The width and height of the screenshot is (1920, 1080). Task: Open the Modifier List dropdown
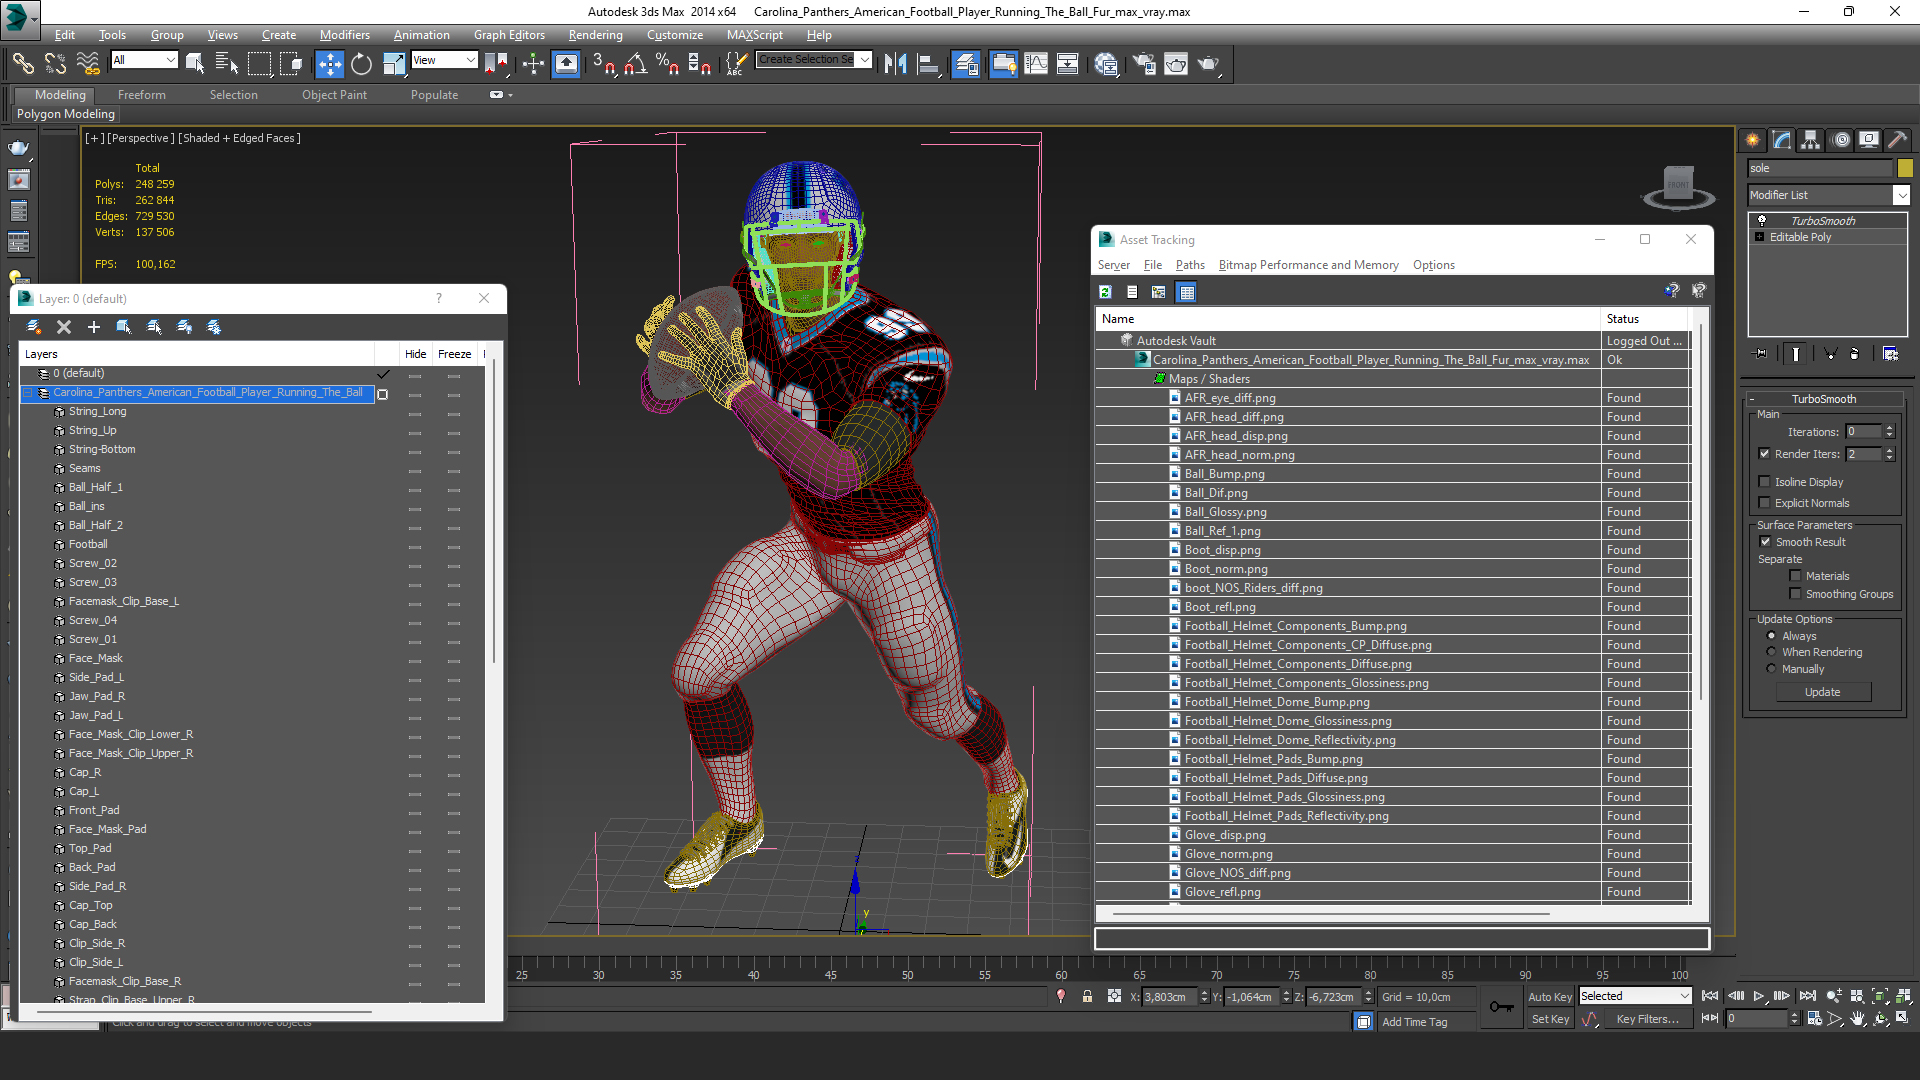point(1901,195)
